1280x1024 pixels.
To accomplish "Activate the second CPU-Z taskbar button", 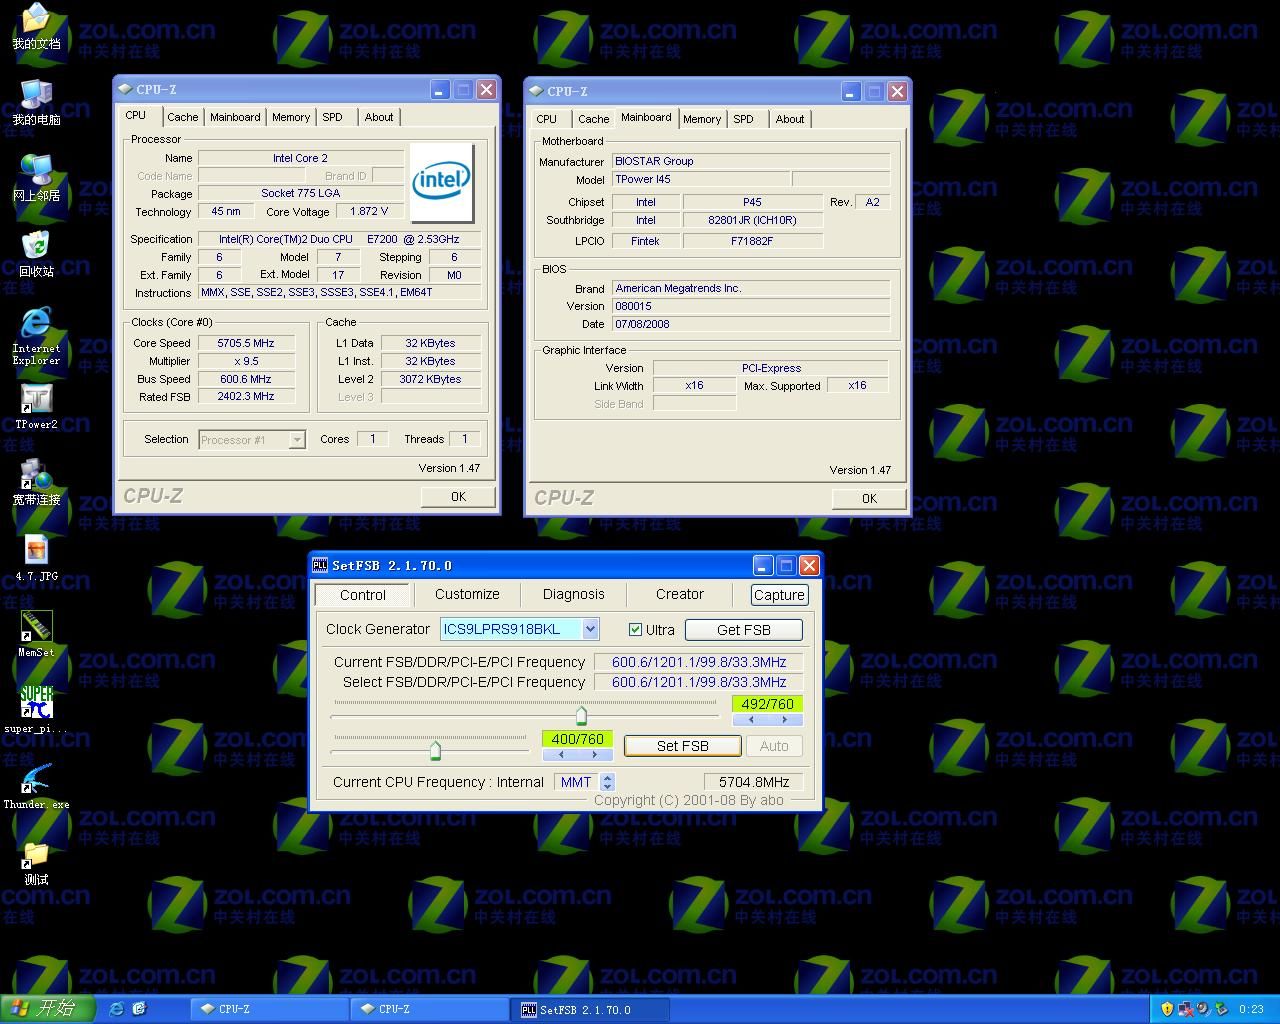I will [430, 1009].
